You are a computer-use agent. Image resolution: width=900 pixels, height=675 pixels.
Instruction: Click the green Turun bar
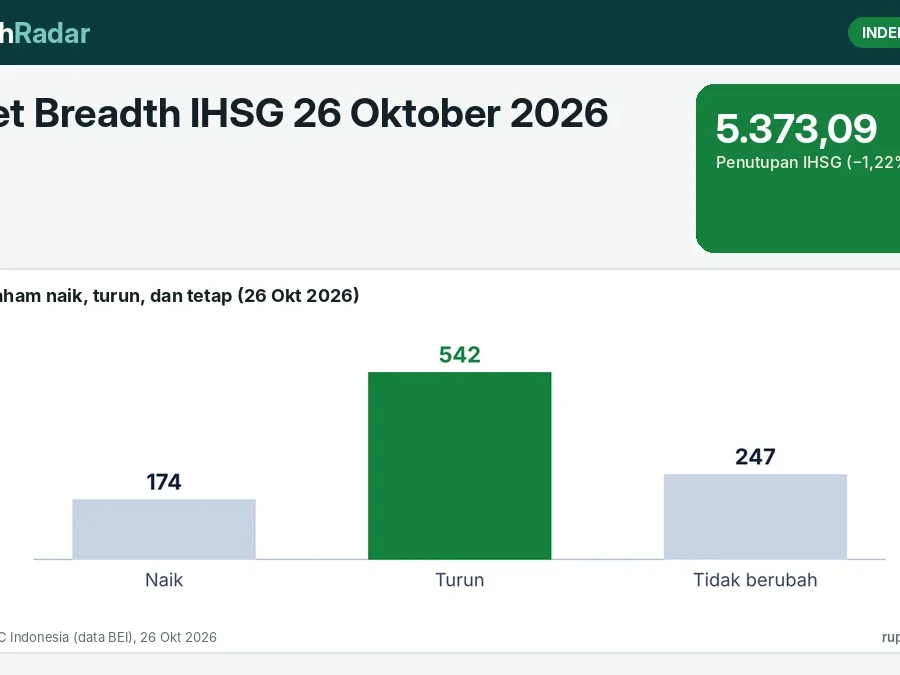(x=459, y=465)
